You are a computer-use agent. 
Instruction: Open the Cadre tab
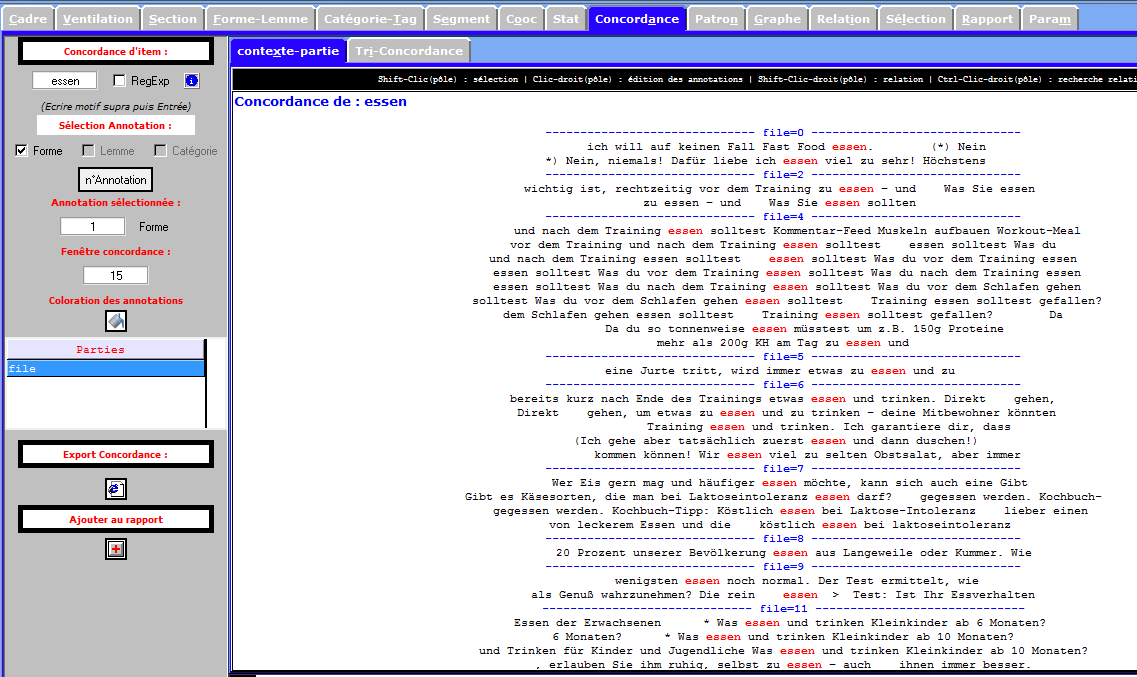28,19
